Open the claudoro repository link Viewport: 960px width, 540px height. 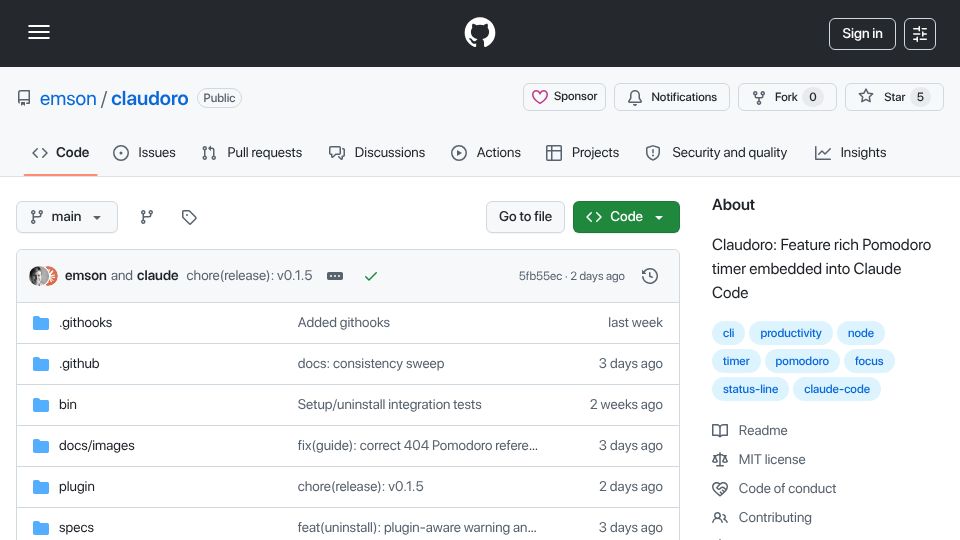coord(149,98)
